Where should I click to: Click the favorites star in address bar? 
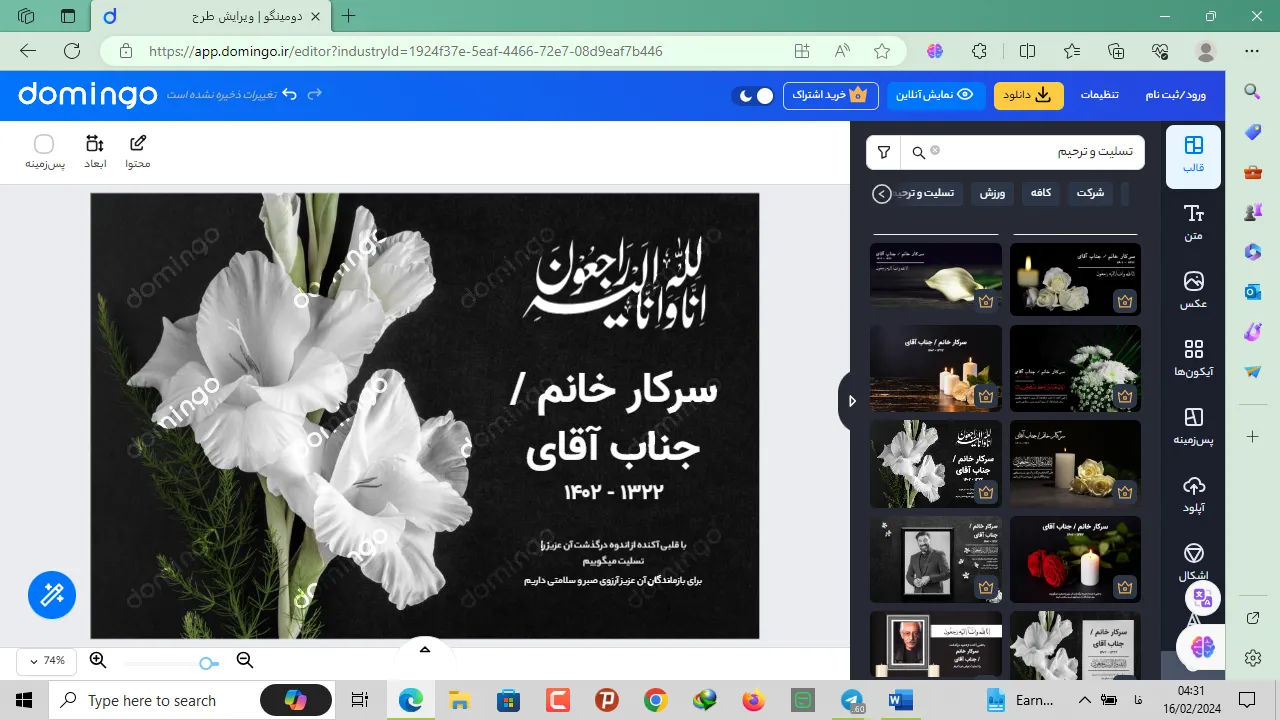[881, 51]
